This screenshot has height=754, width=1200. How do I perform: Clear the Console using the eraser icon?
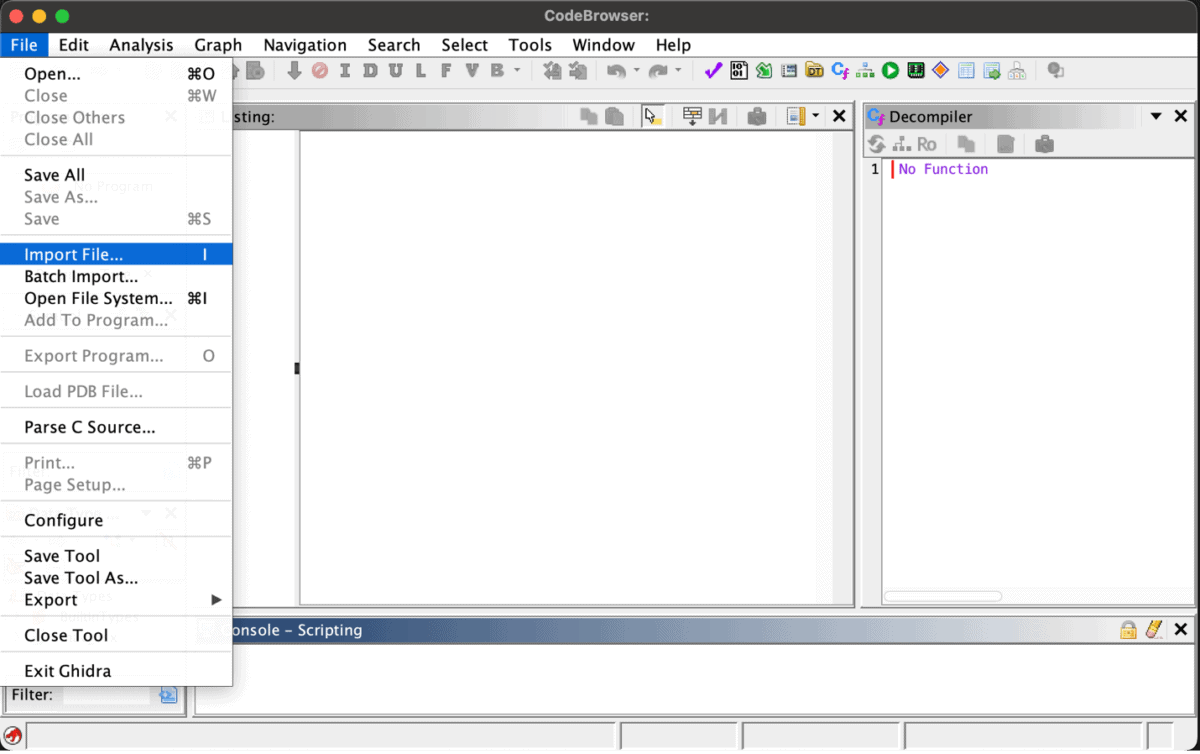tap(1154, 630)
